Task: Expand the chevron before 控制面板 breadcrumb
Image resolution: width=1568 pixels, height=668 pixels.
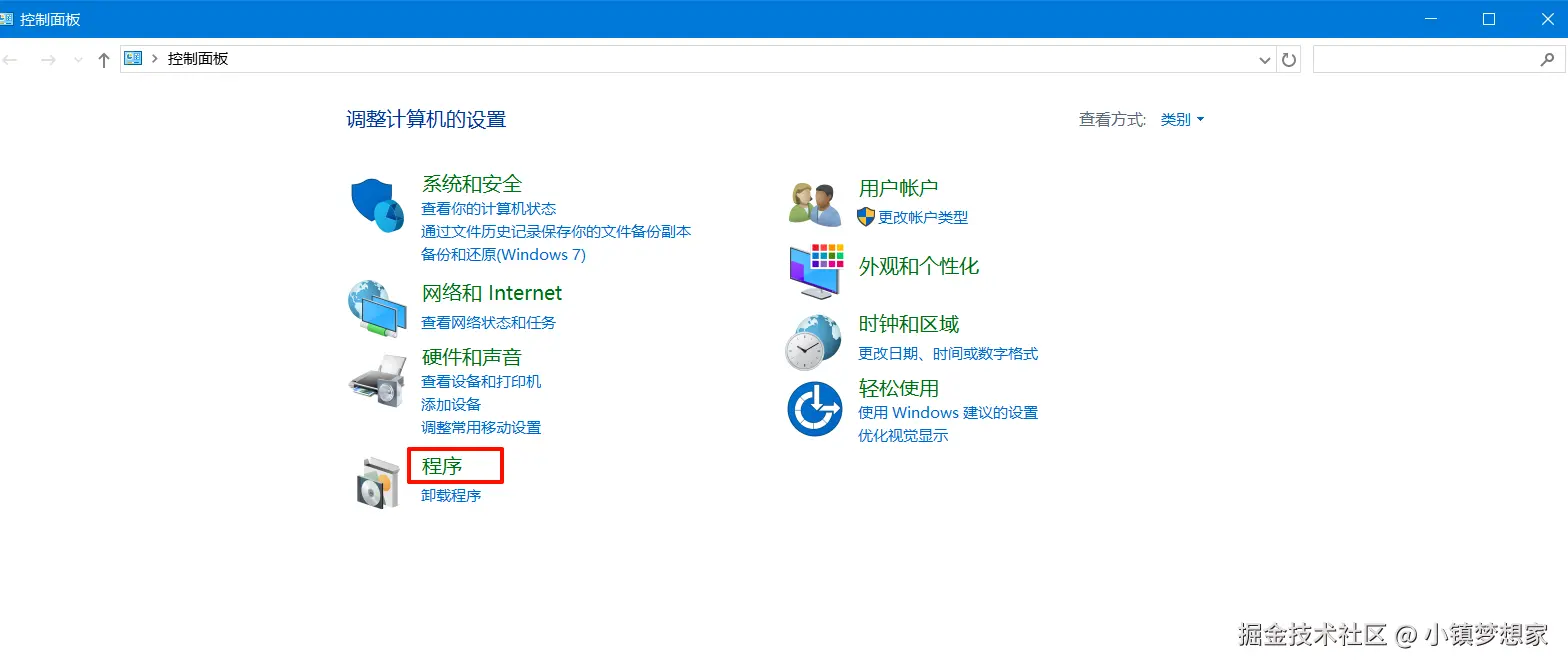Action: [155, 59]
